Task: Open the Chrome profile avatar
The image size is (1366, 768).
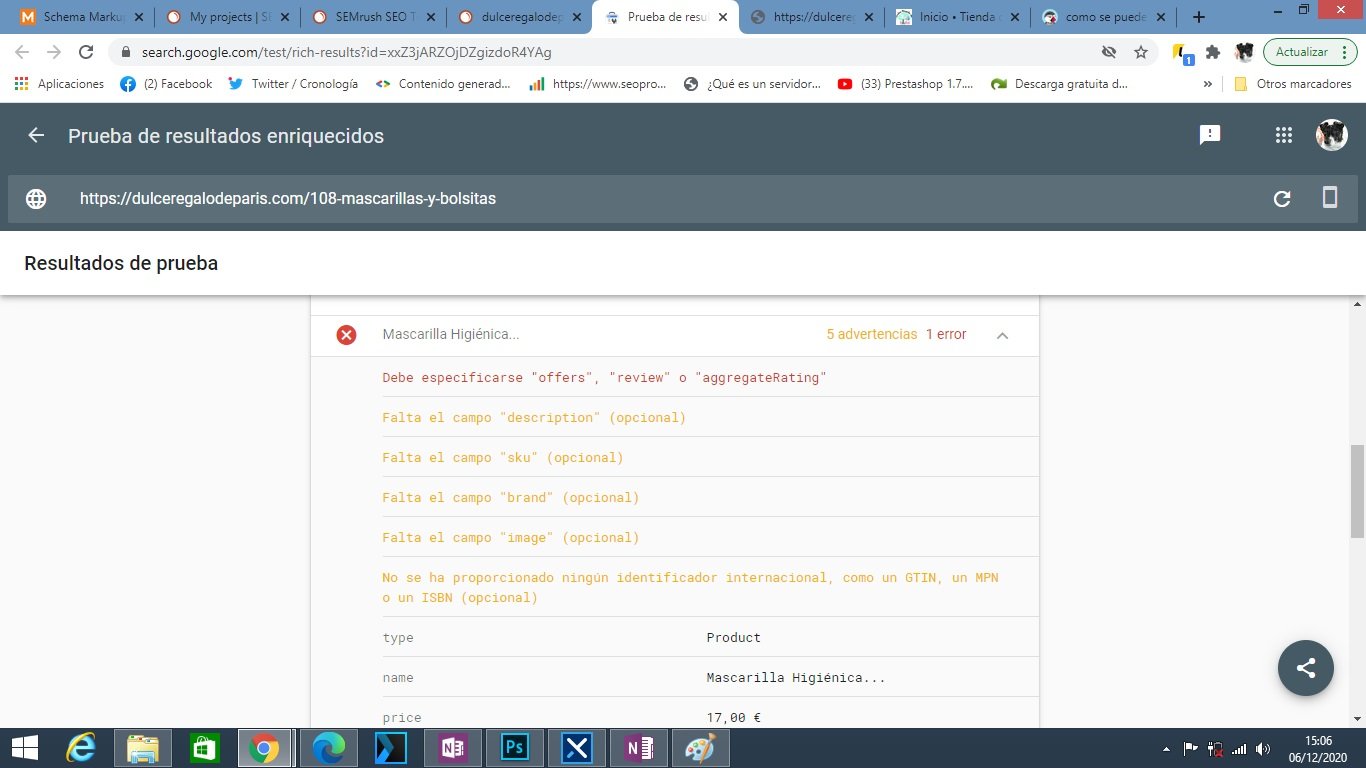Action: pyautogui.click(x=1244, y=52)
